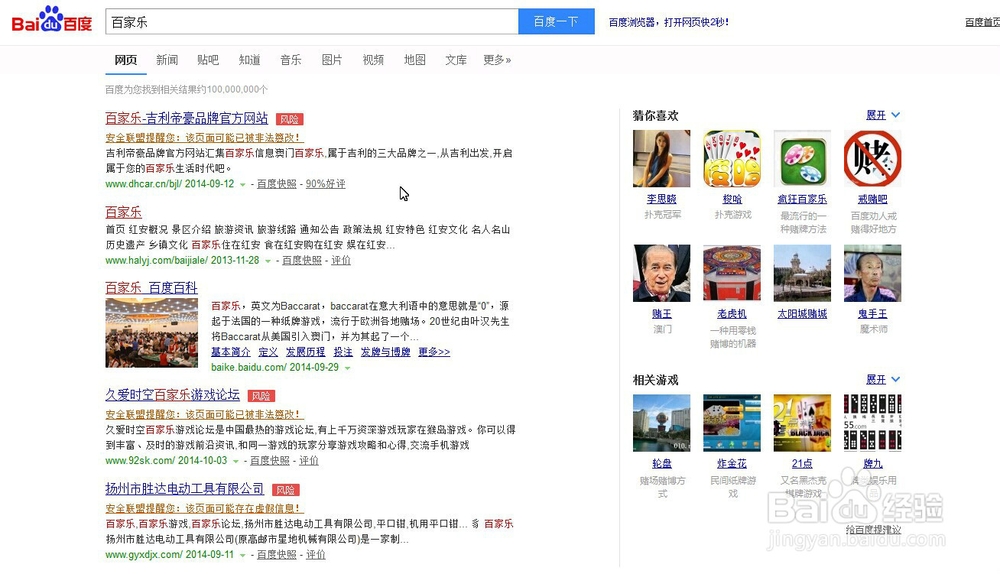Open 百度快照 for the halyj.com result
1000x574 pixels.
[x=302, y=260]
